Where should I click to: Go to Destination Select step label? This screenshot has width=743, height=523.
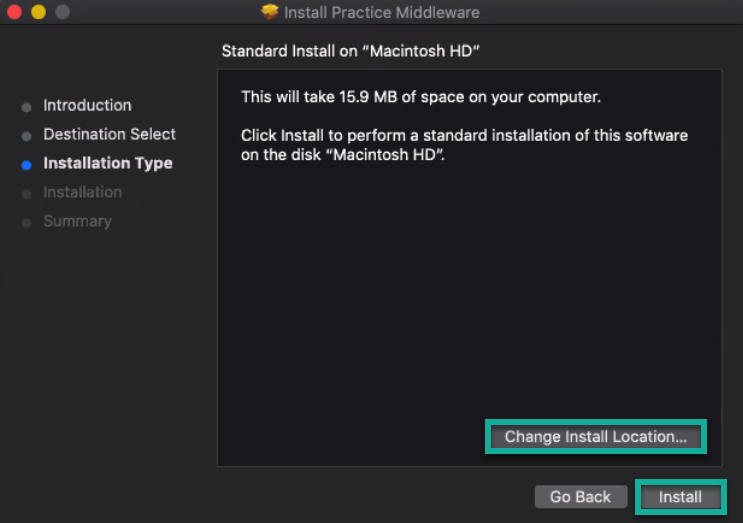point(109,134)
